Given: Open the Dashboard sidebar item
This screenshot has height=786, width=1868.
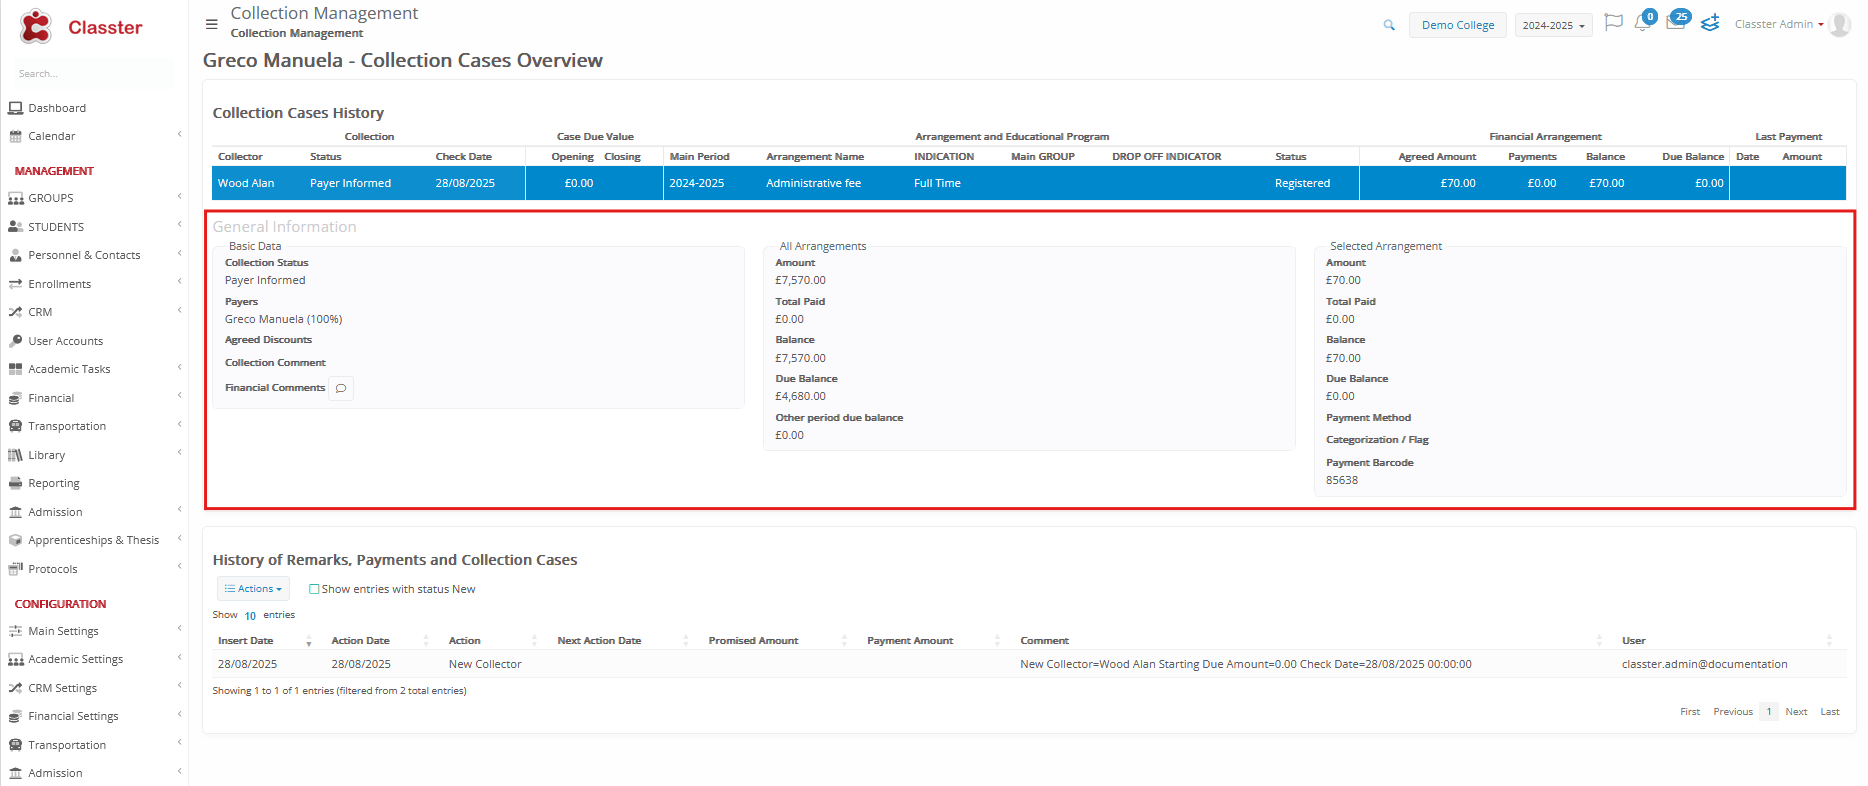Looking at the screenshot, I should 57,108.
